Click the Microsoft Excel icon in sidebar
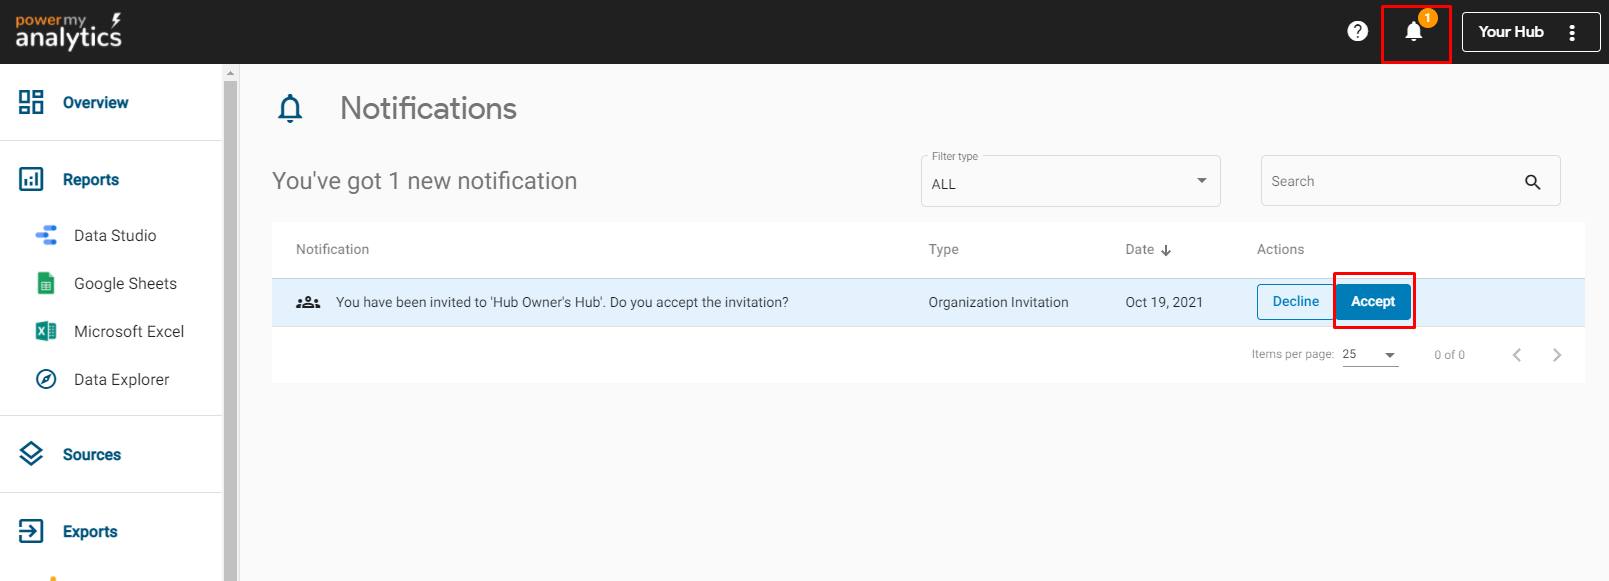The height and width of the screenshot is (581, 1609). pos(46,332)
